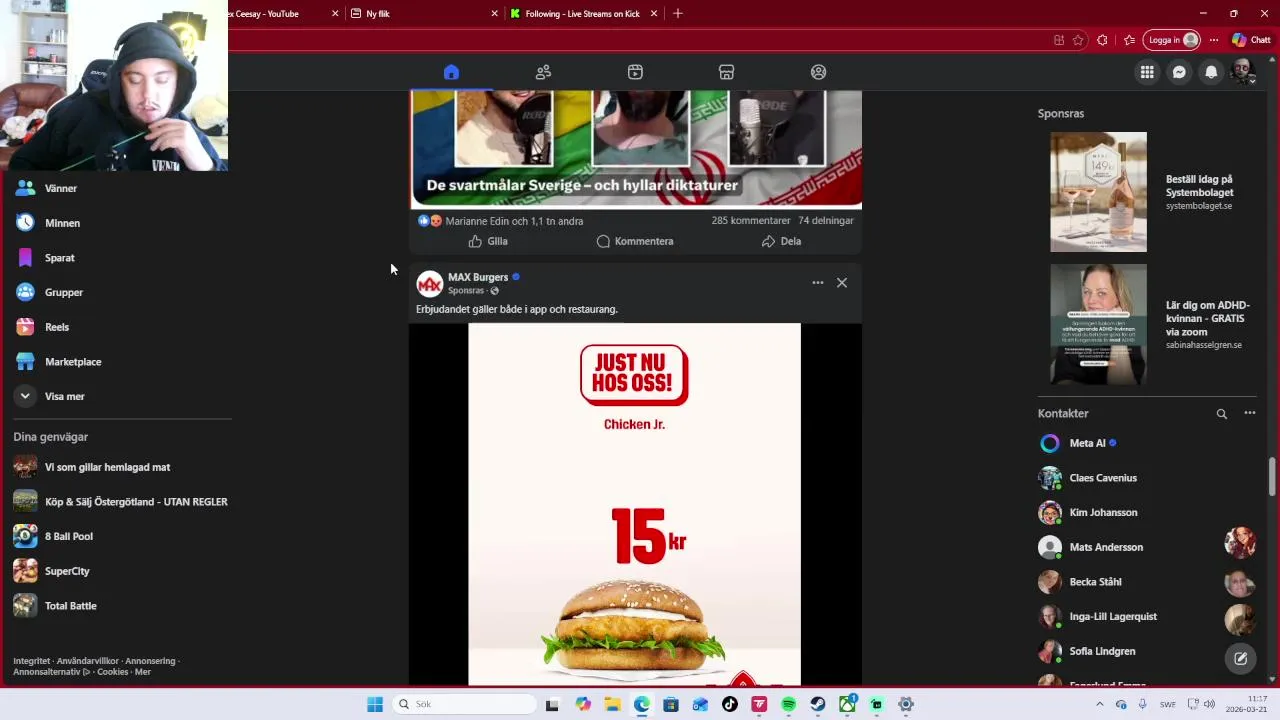The width and height of the screenshot is (1280, 720).
Task: Hide the MAX Burgers sponsored post
Action: [842, 283]
